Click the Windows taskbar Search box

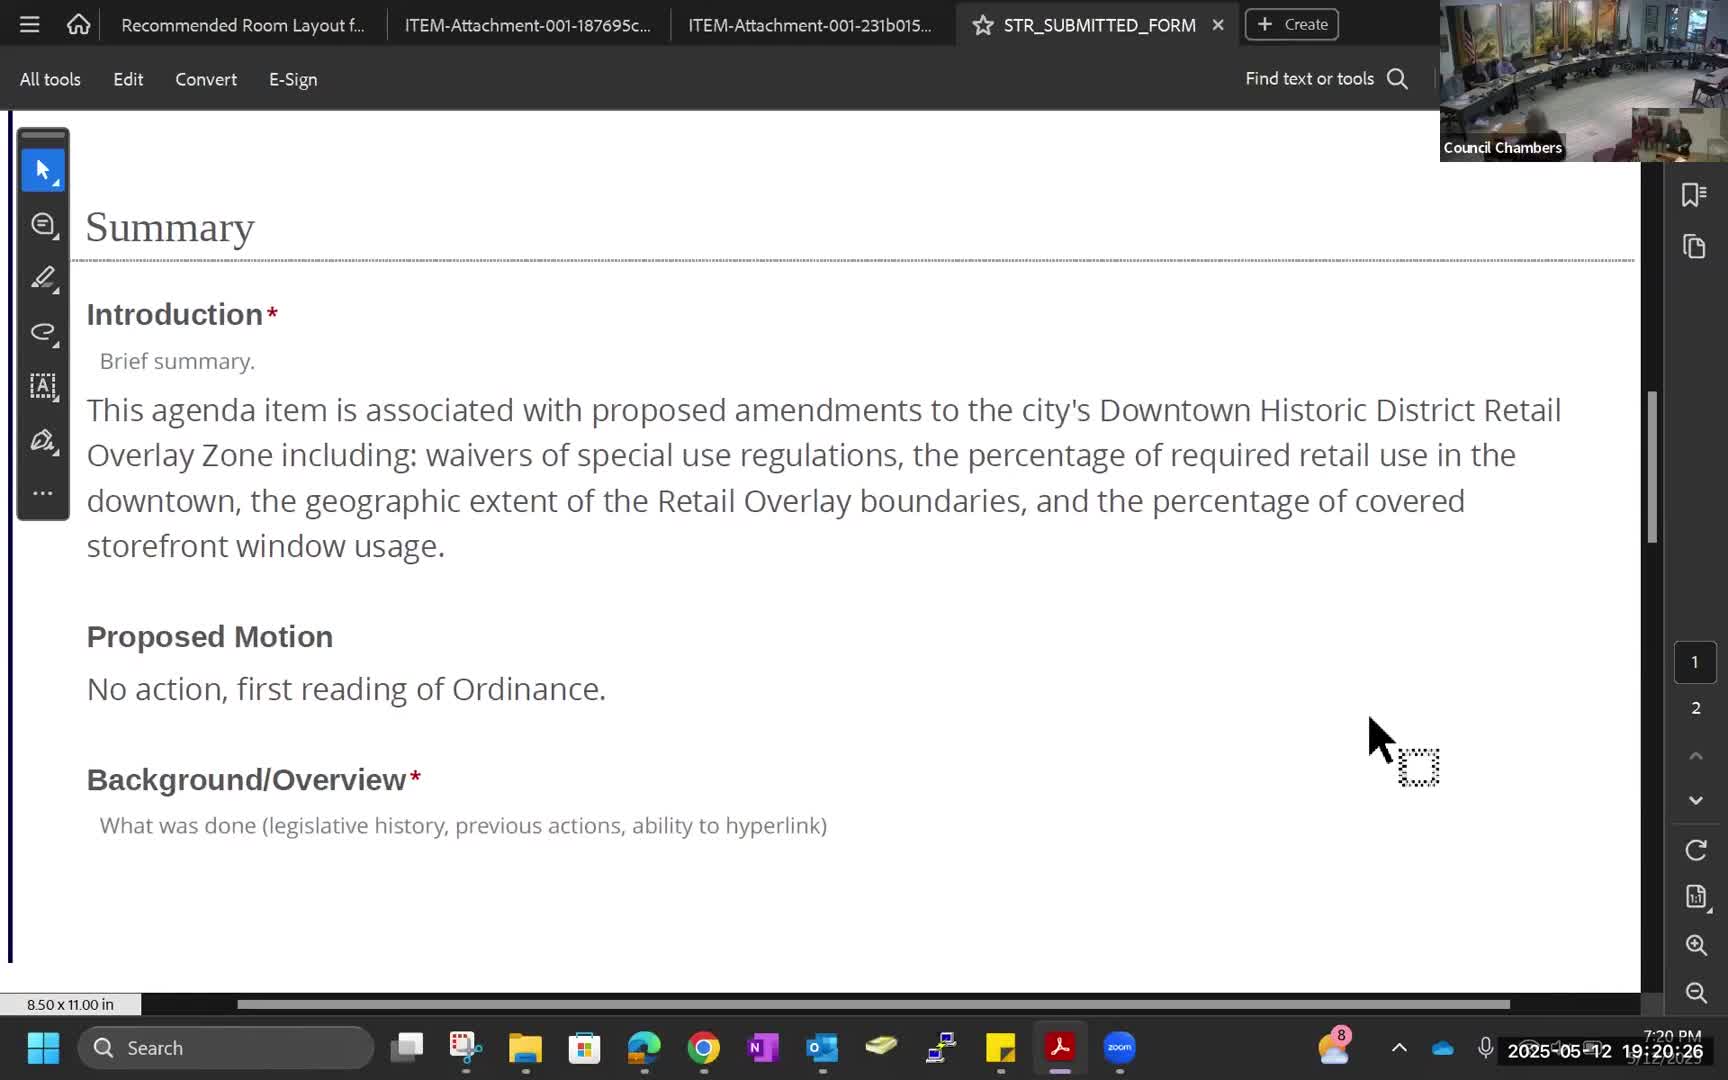tap(226, 1048)
